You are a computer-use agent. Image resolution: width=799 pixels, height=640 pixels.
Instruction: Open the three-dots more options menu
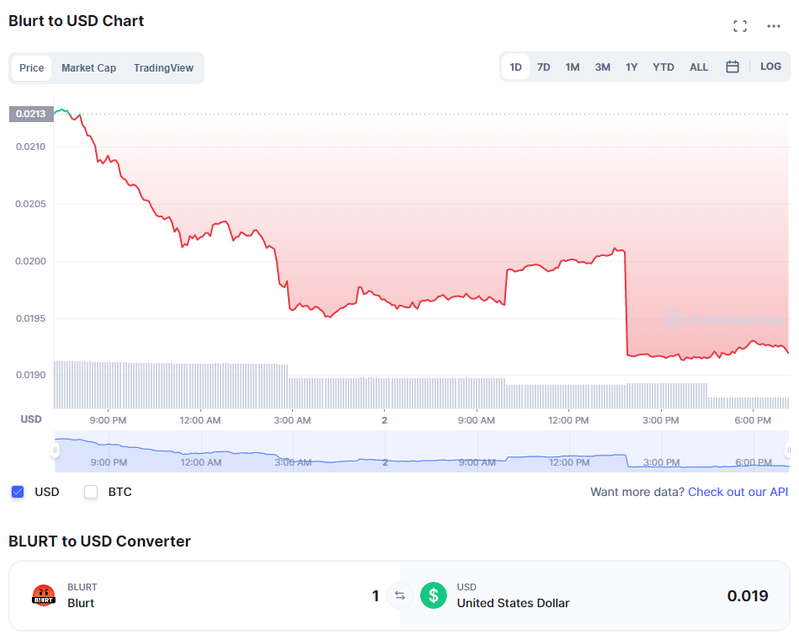pyautogui.click(x=774, y=26)
